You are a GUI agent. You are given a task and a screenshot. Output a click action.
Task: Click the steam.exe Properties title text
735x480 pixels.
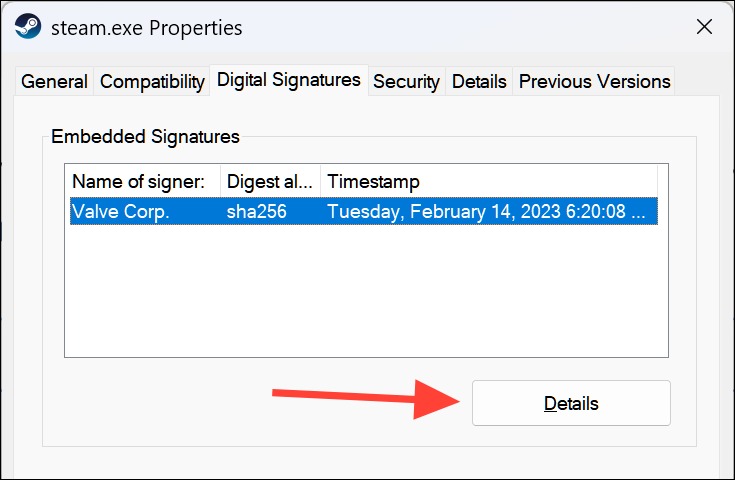[x=147, y=28]
